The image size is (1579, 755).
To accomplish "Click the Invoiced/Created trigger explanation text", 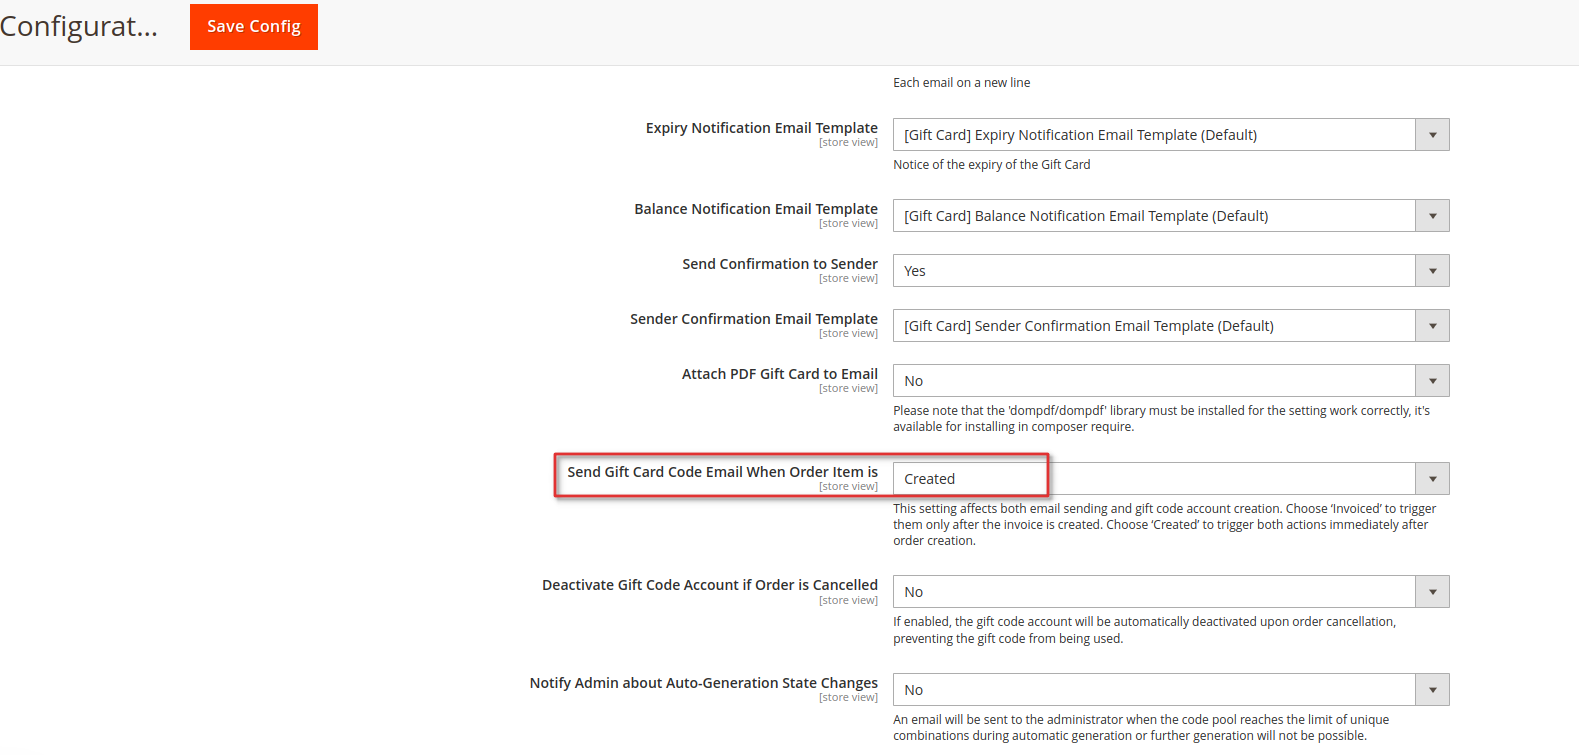I will tap(1165, 525).
